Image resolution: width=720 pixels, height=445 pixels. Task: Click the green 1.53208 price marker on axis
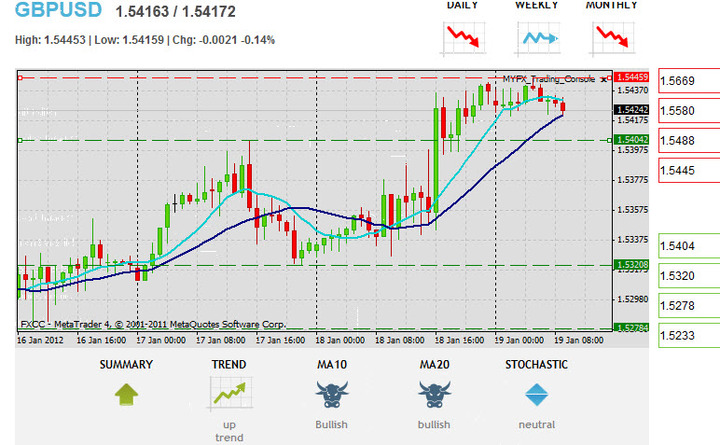tap(631, 265)
